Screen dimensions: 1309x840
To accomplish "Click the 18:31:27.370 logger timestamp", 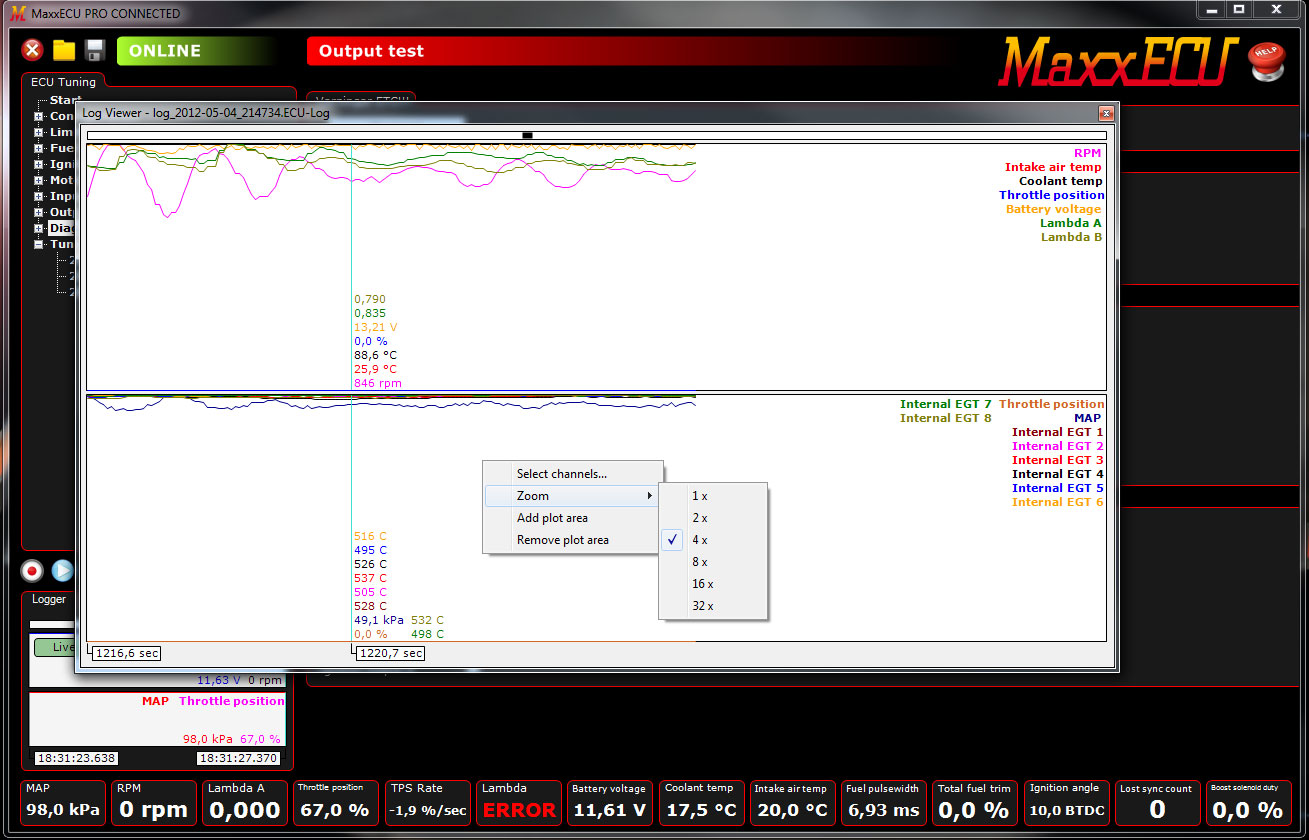I will [240, 758].
